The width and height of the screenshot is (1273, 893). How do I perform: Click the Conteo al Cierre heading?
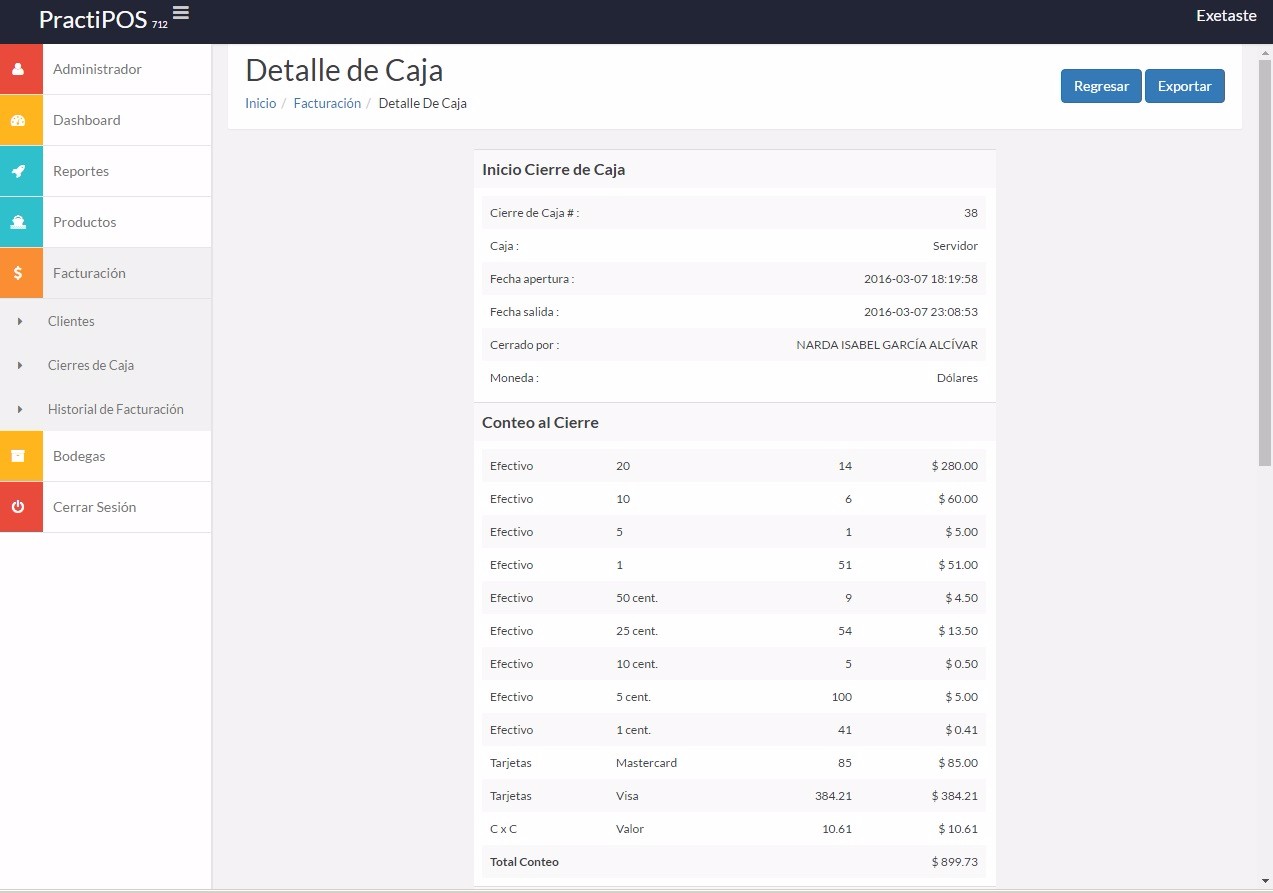click(540, 423)
